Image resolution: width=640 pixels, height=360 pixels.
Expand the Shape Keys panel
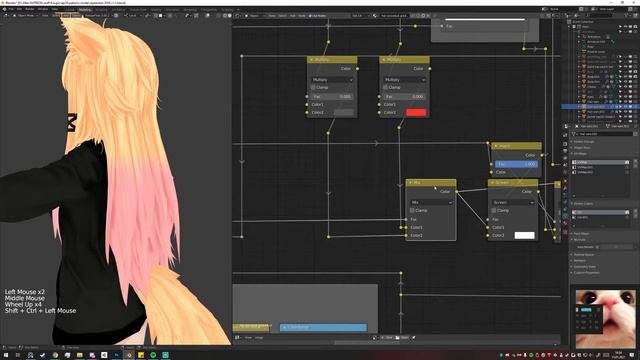click(x=582, y=148)
